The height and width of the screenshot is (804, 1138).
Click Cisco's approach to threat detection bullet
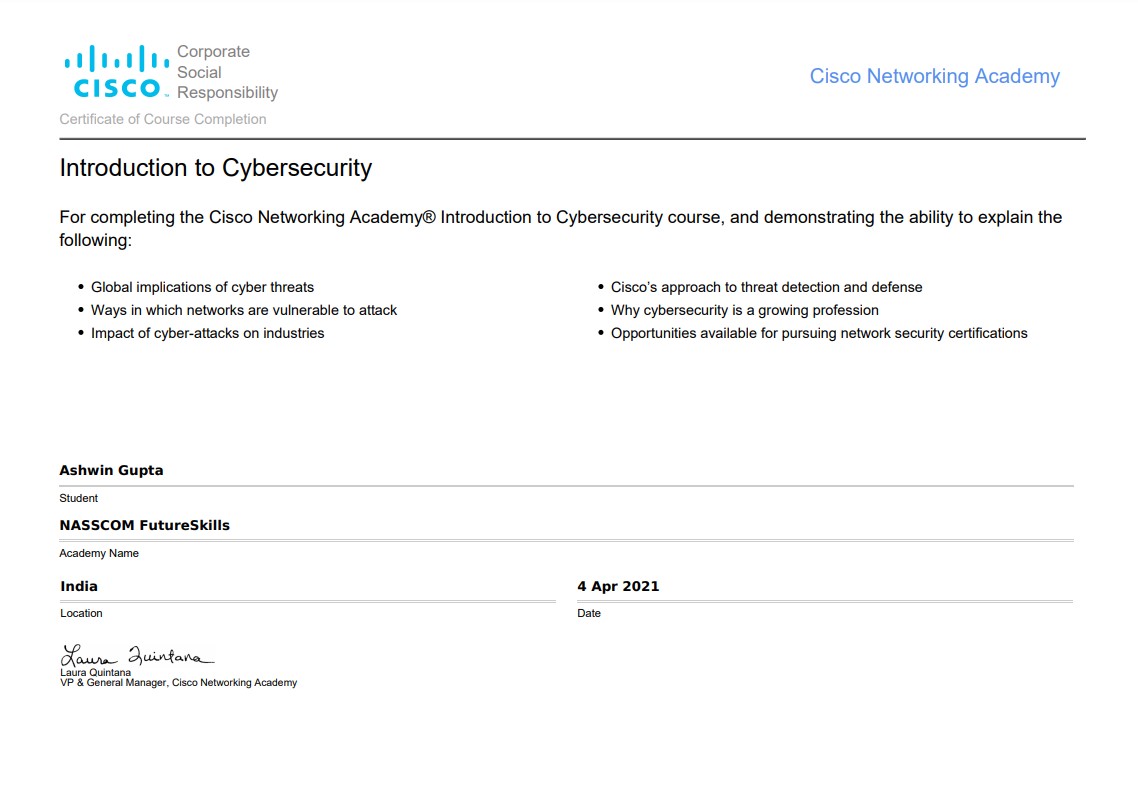point(766,287)
